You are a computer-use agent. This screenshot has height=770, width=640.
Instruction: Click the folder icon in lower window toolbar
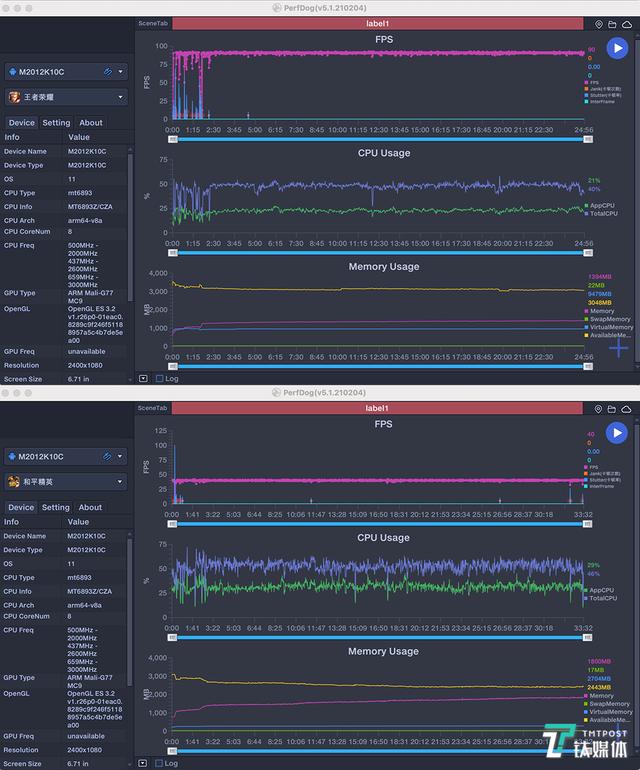612,409
